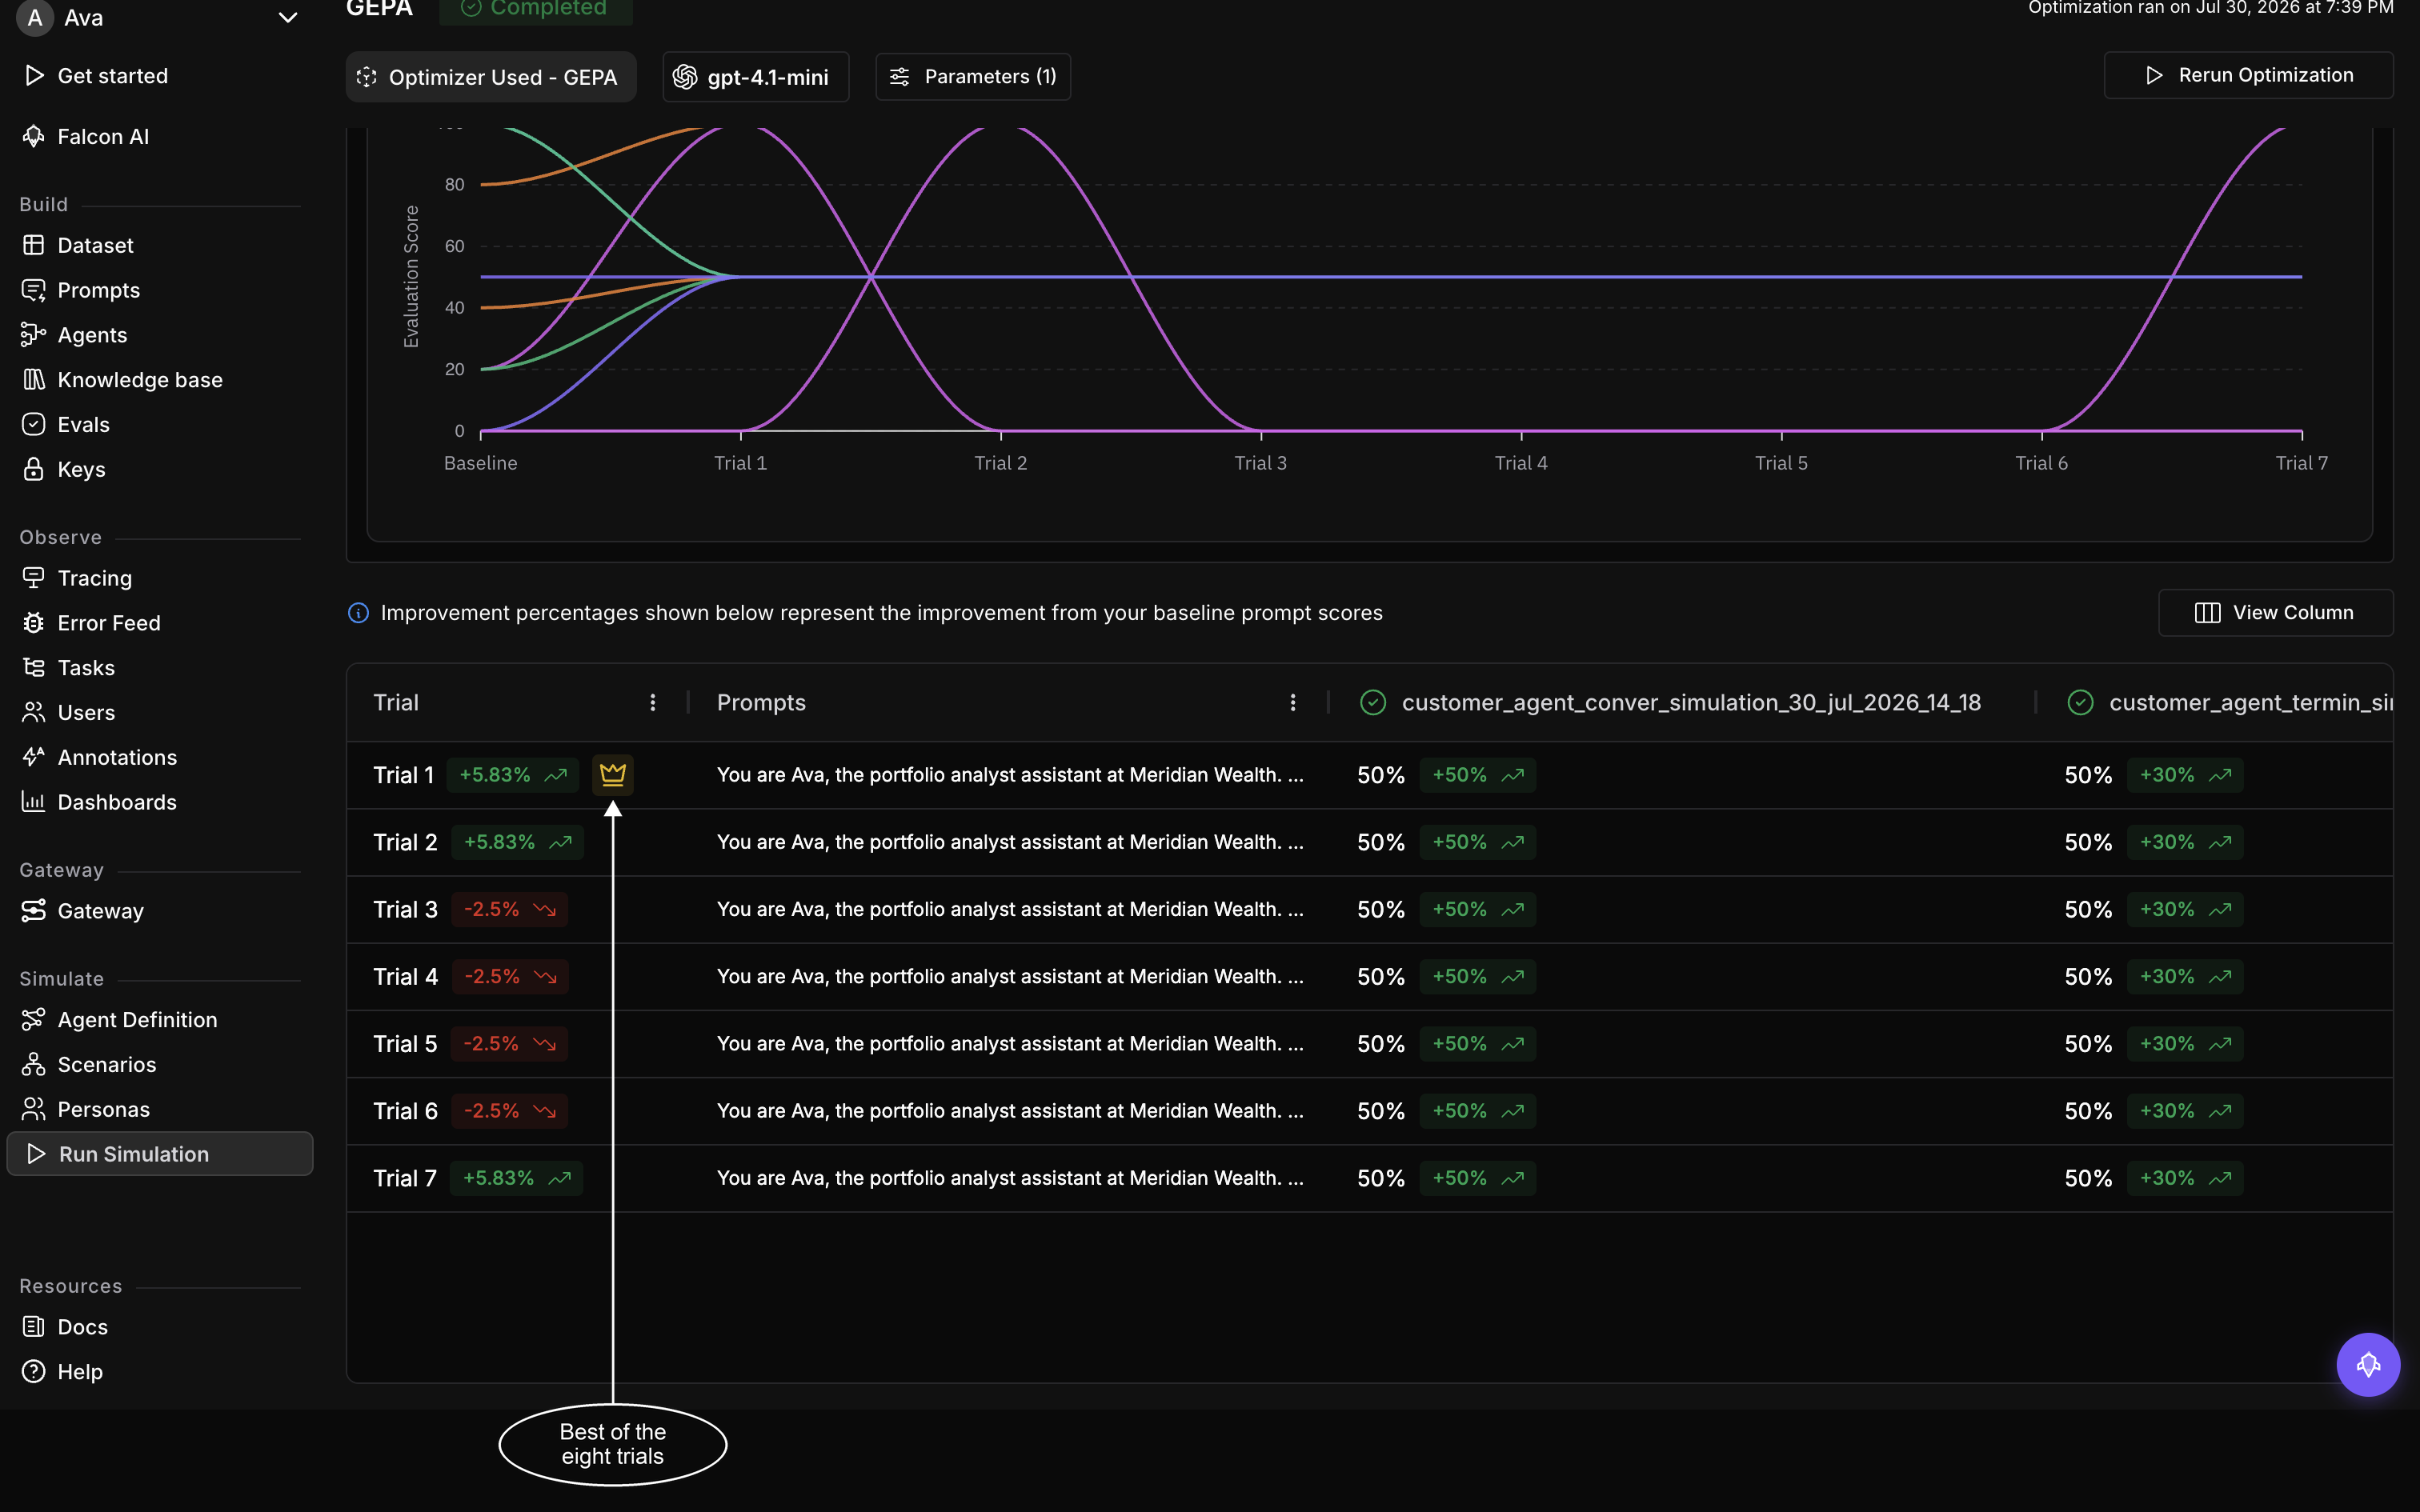Image resolution: width=2420 pixels, height=1512 pixels.
Task: Open the floating Falcon AI assistant button
Action: (x=2368, y=1365)
